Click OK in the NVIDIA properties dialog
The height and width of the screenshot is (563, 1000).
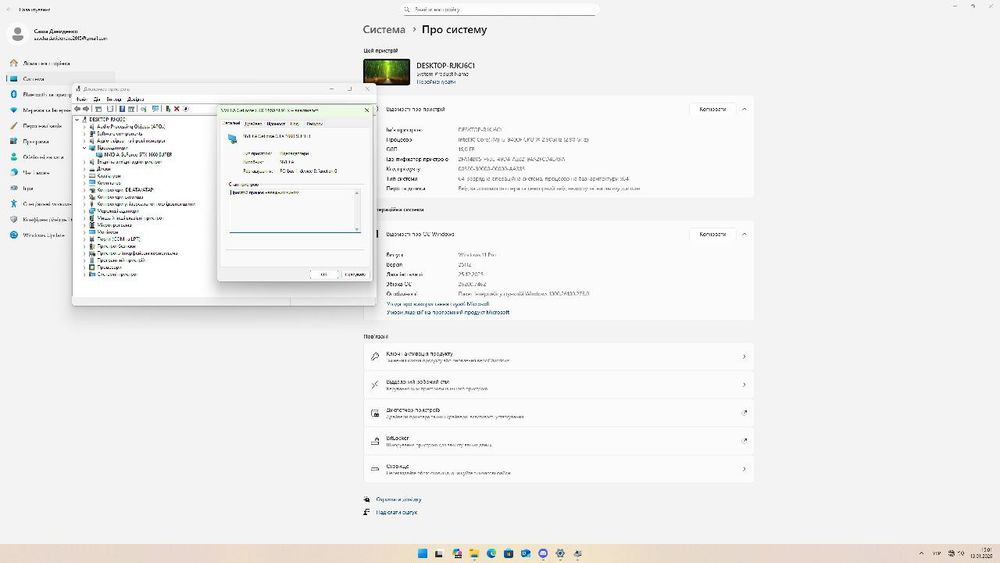tap(324, 274)
